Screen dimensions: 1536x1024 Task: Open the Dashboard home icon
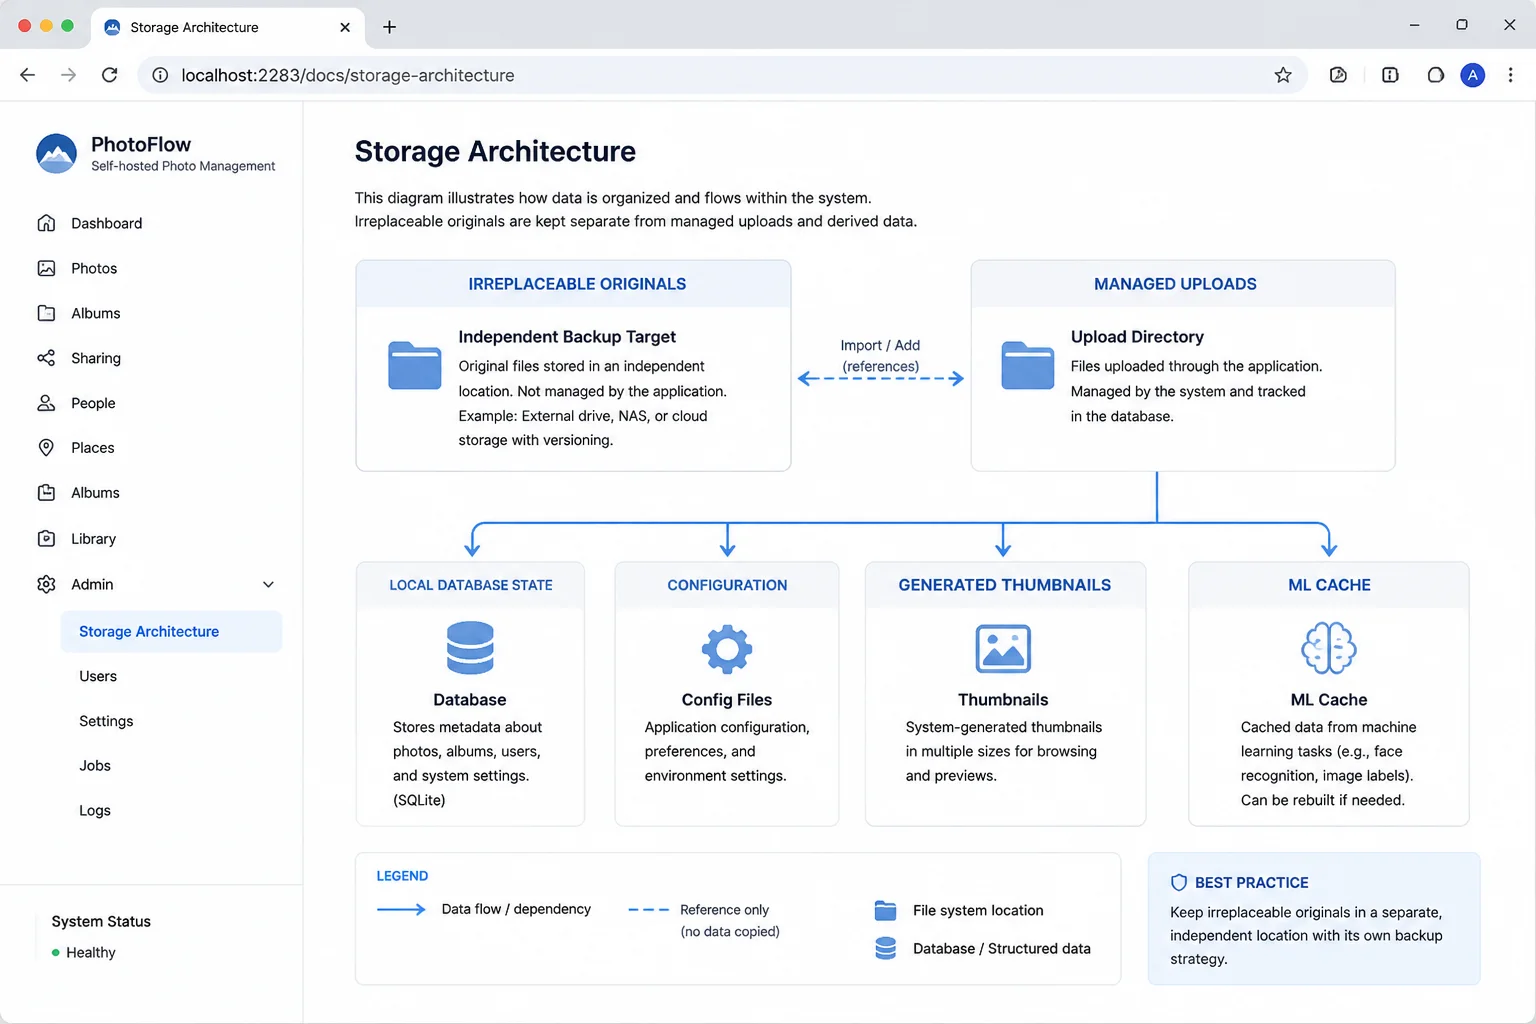(x=46, y=223)
